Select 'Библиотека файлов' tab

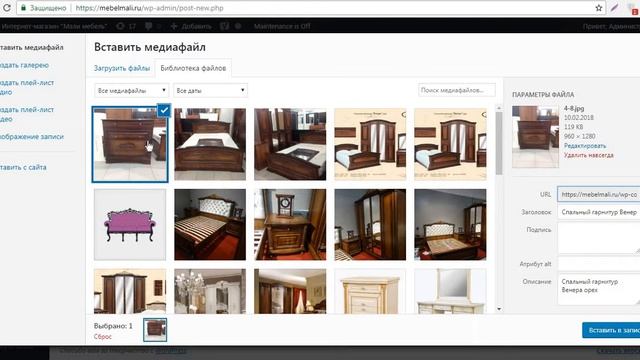[x=193, y=68]
